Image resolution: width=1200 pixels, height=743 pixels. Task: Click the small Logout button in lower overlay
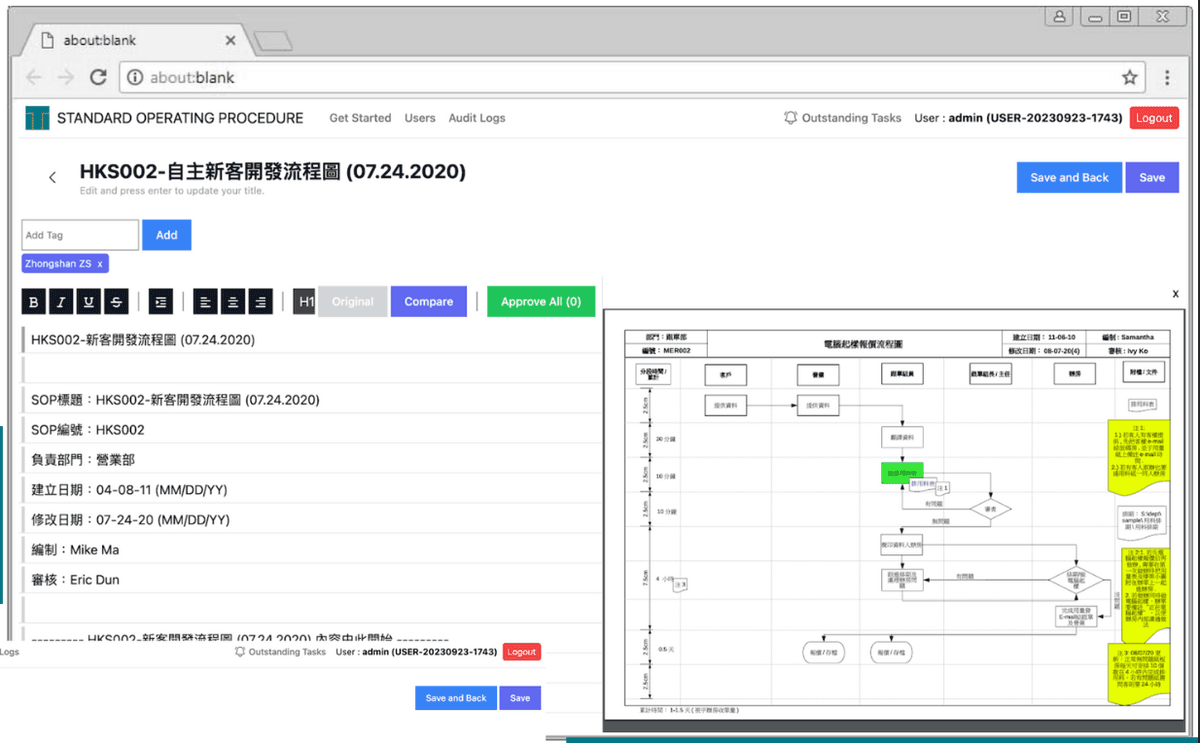coord(521,652)
